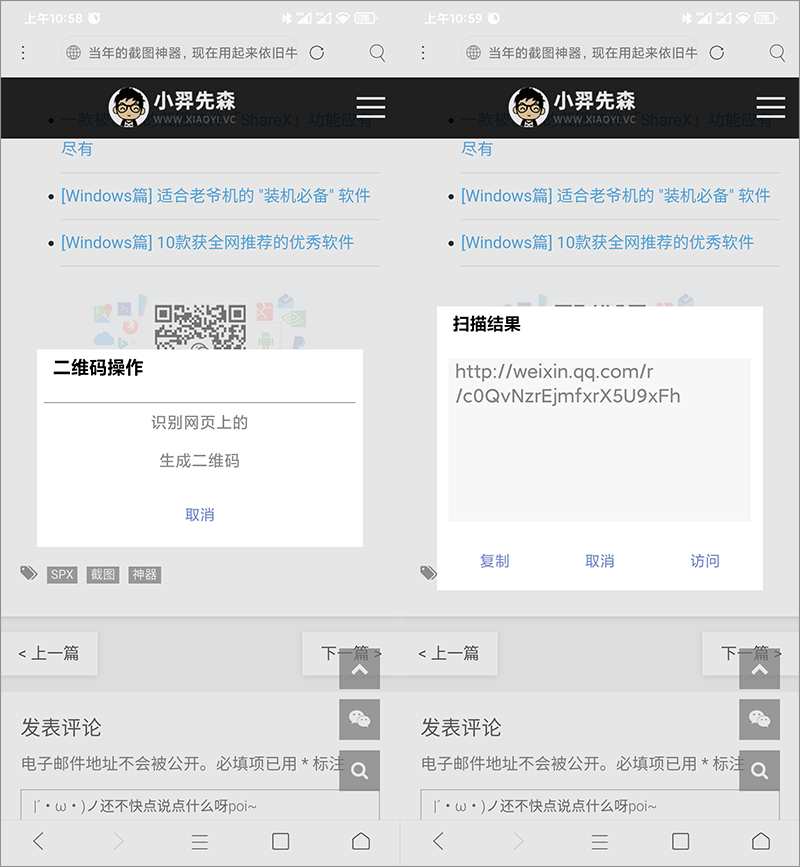The width and height of the screenshot is (800, 867).
Task: Go back using left phone bottom bar
Action: click(x=38, y=841)
